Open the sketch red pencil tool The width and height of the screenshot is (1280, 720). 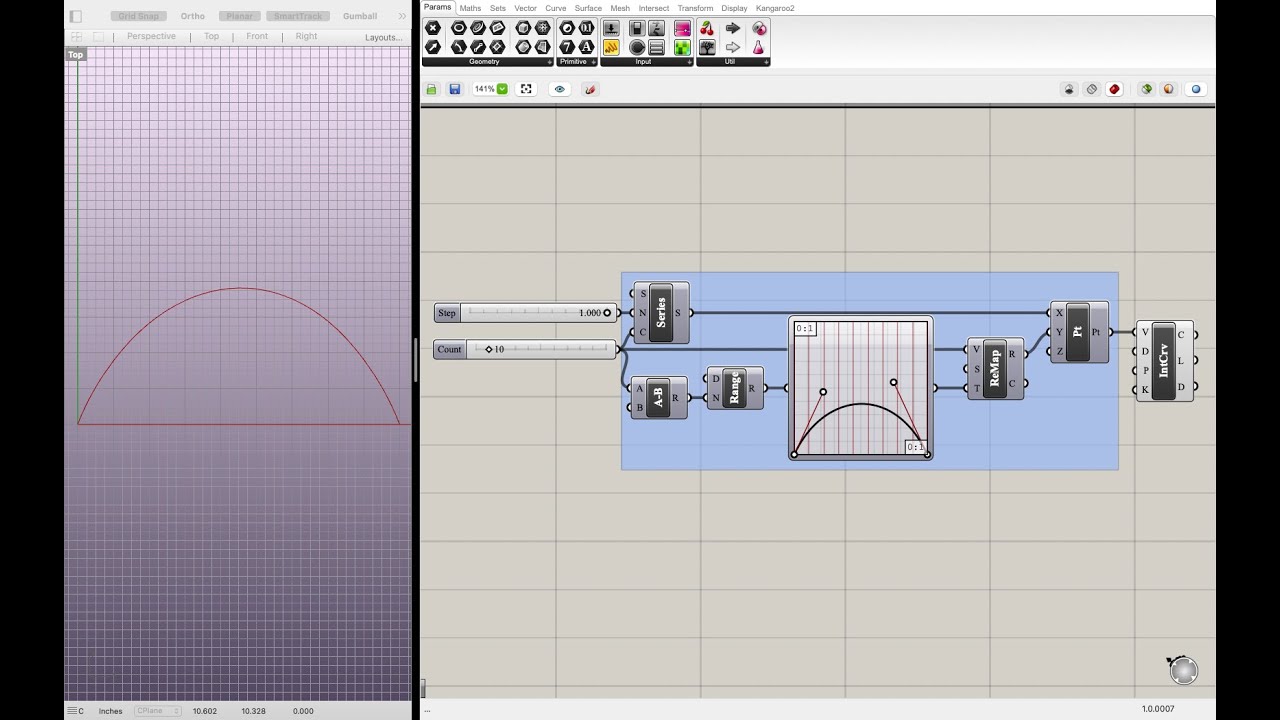pyautogui.click(x=590, y=89)
